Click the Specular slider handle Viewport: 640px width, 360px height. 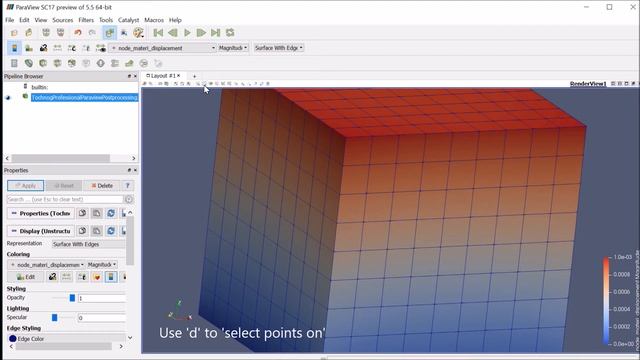click(54, 318)
